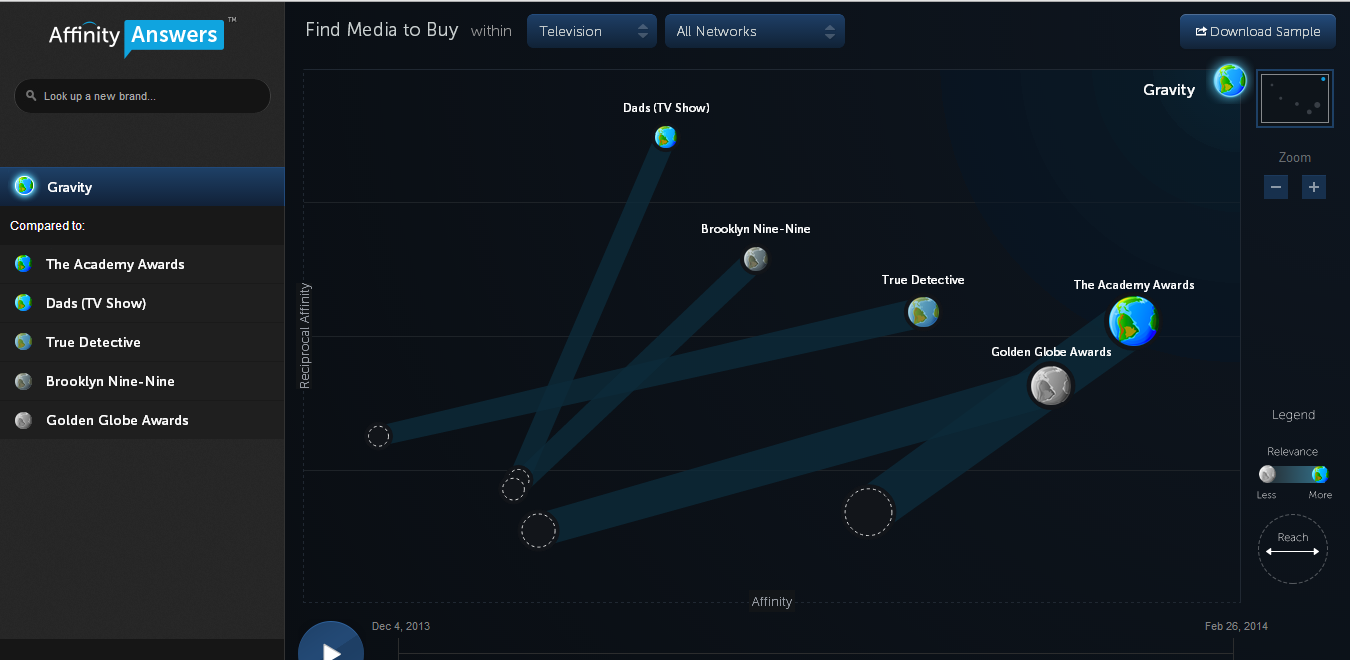This screenshot has height=660, width=1350.
Task: Select Dads (TV Show) in sidebar list
Action: 142,303
